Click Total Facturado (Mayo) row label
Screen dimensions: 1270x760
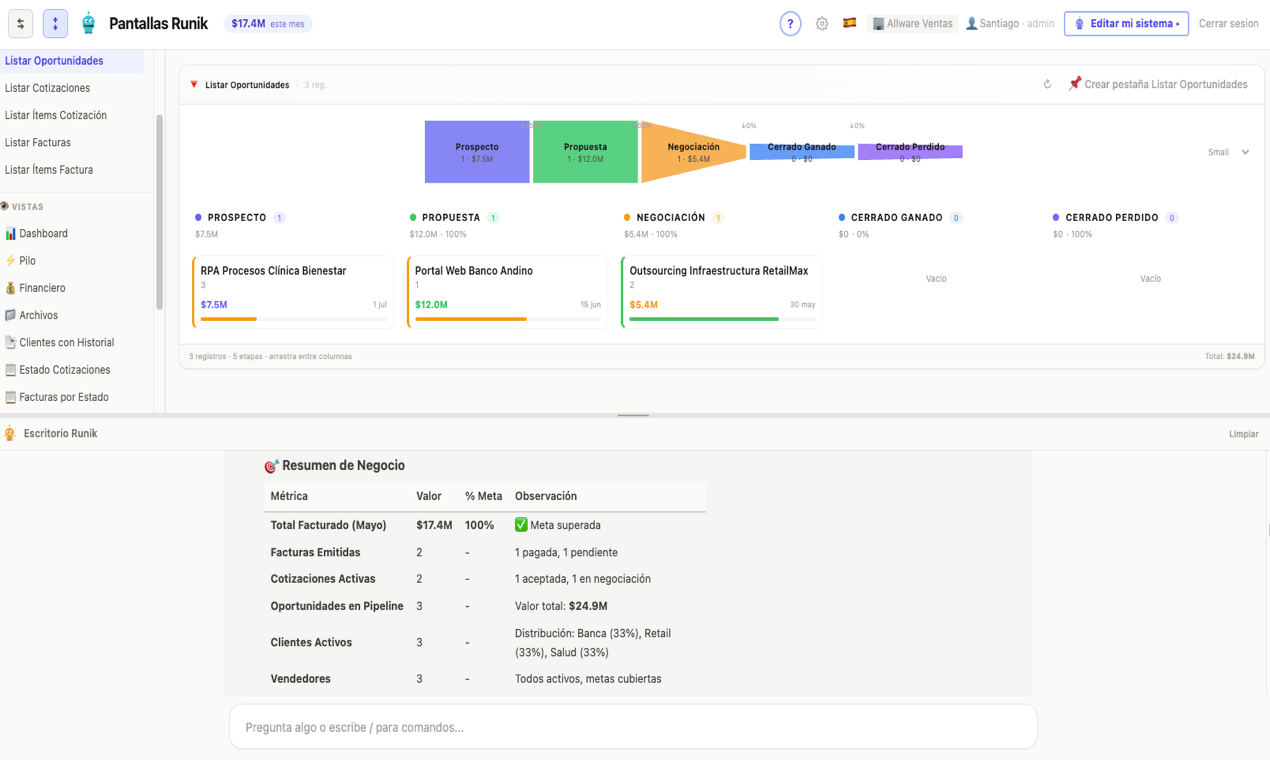point(328,525)
